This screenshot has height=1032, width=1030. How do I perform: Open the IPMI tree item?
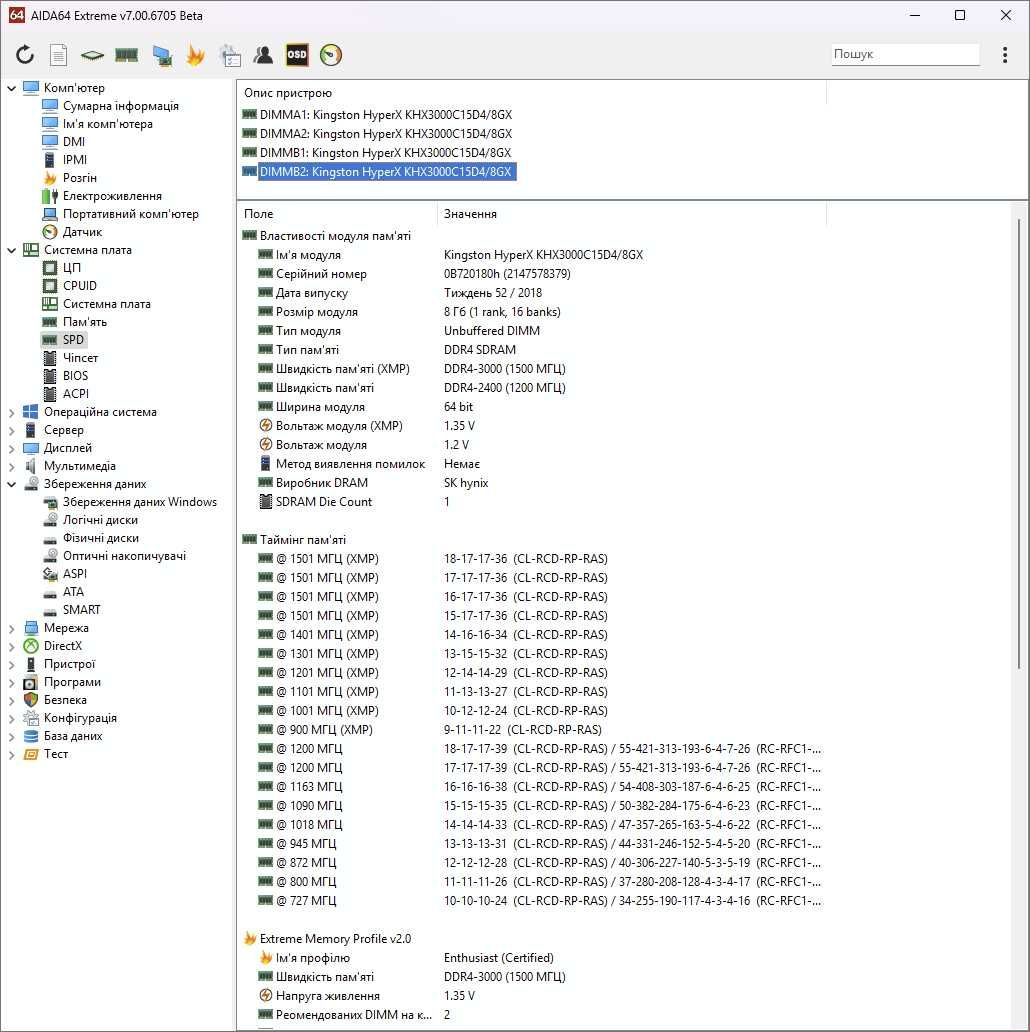point(74,159)
